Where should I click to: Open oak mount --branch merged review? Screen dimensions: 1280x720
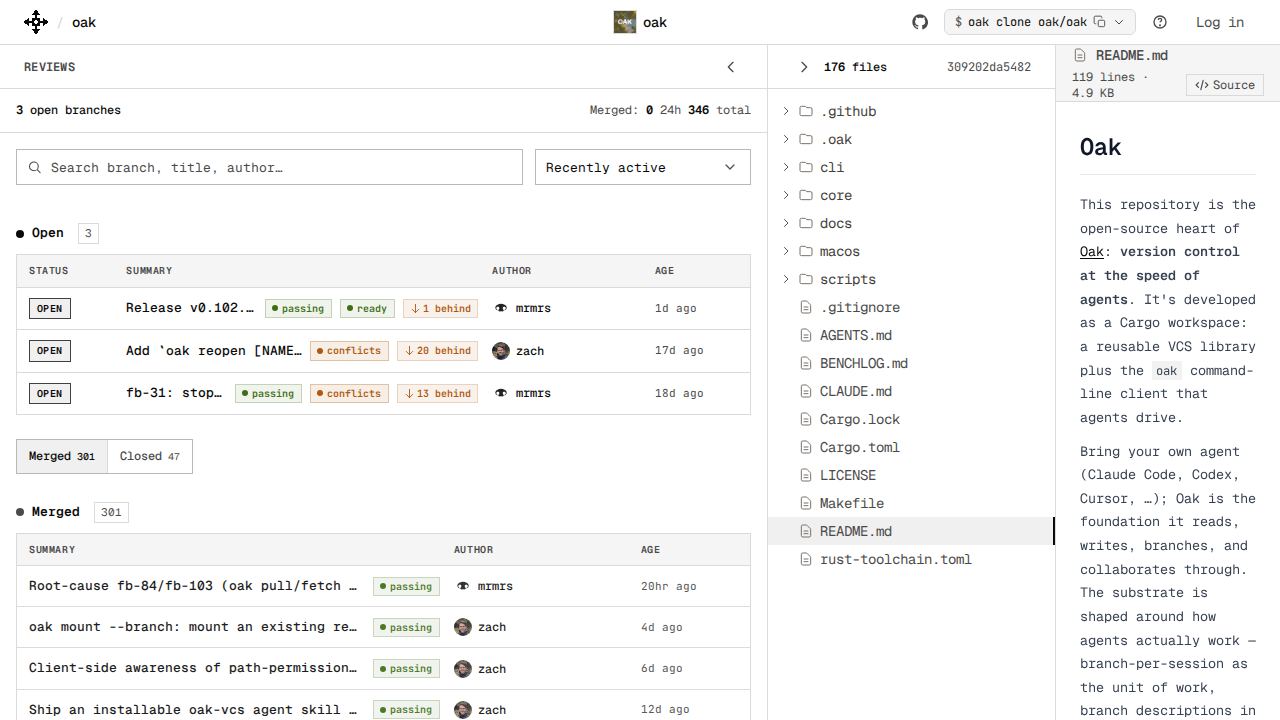[383, 627]
